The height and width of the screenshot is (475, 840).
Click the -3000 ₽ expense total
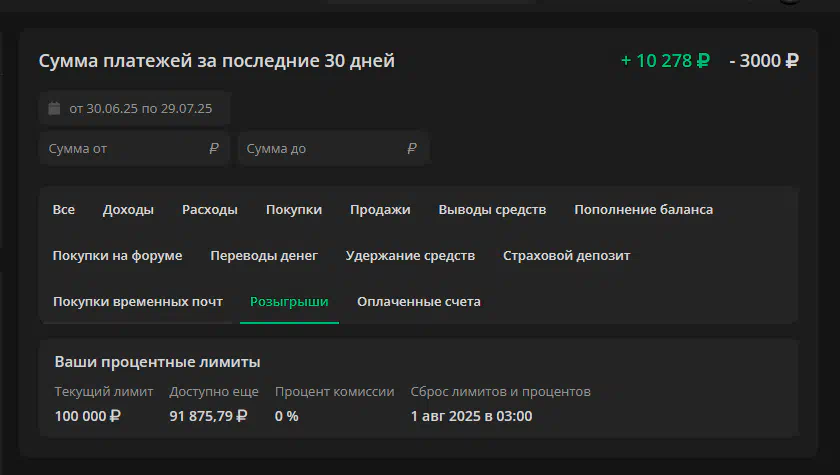click(764, 61)
